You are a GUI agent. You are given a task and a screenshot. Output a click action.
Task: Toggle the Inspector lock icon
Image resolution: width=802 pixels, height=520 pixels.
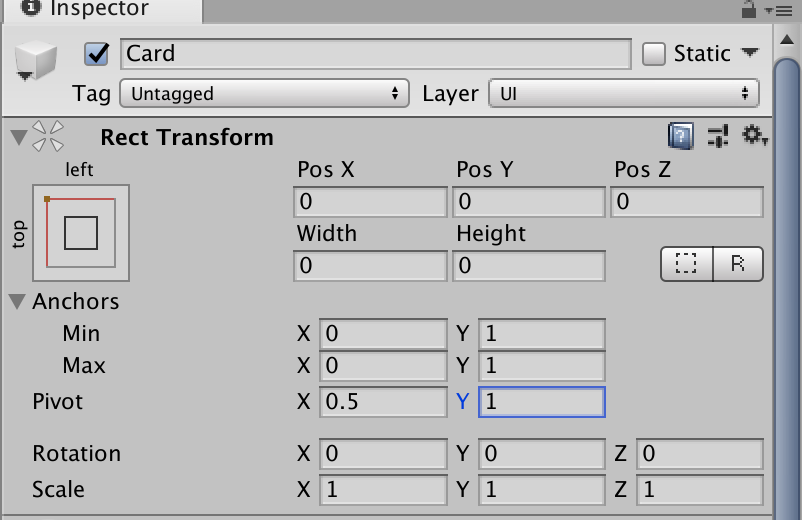pos(749,9)
